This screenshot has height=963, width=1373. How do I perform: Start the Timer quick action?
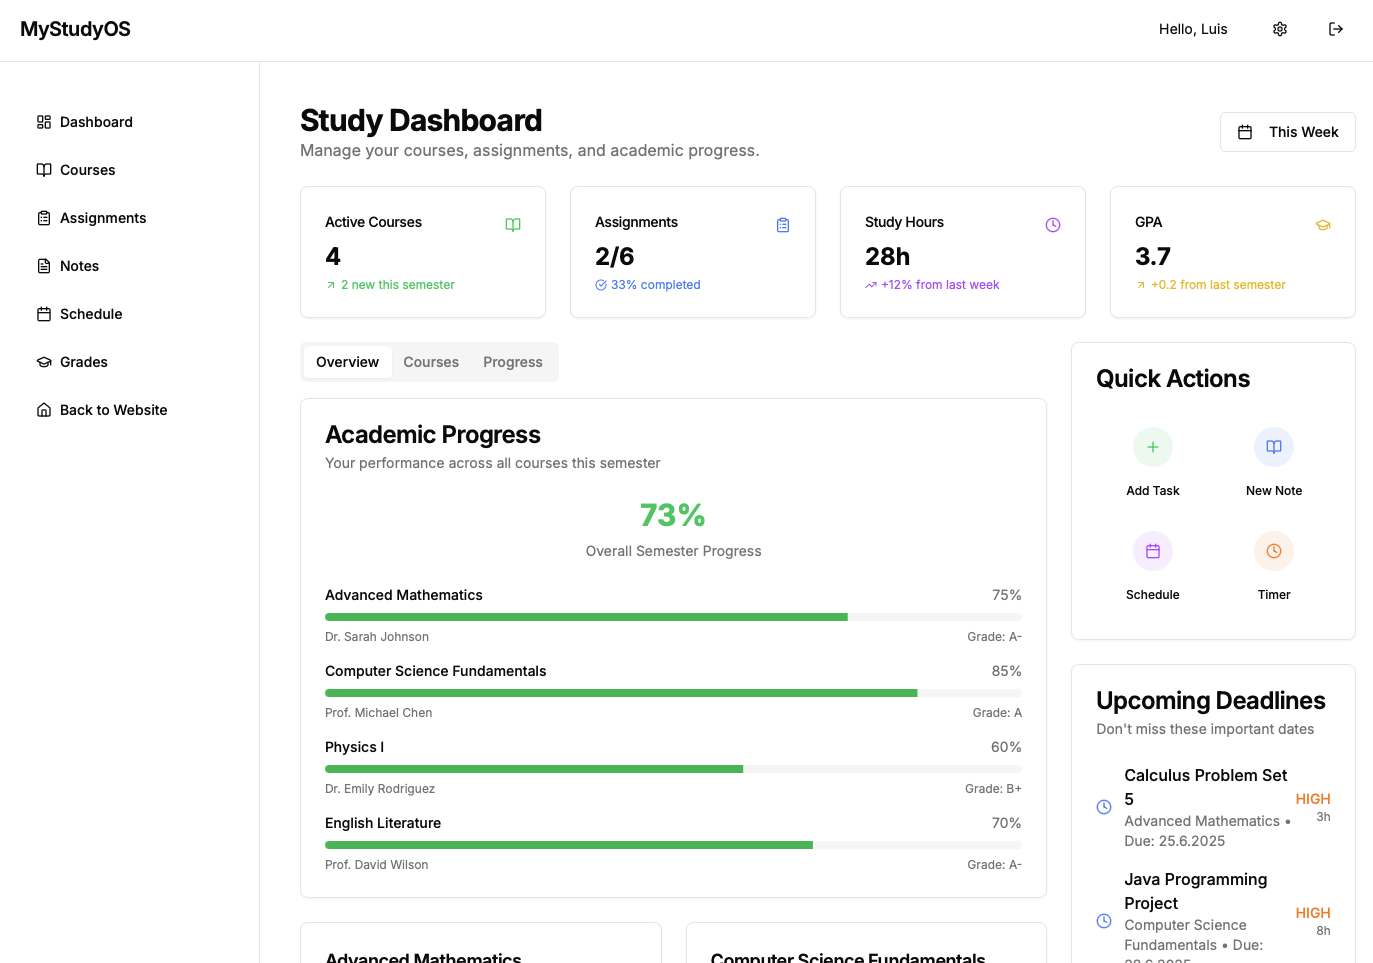coord(1273,551)
